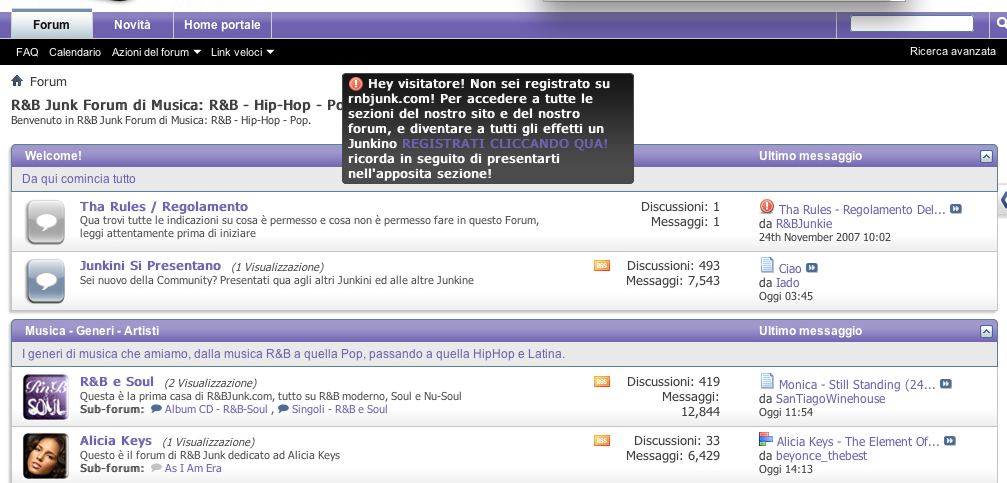Open the Ricerca avanzata link
This screenshot has height=483, width=1007.
click(952, 52)
